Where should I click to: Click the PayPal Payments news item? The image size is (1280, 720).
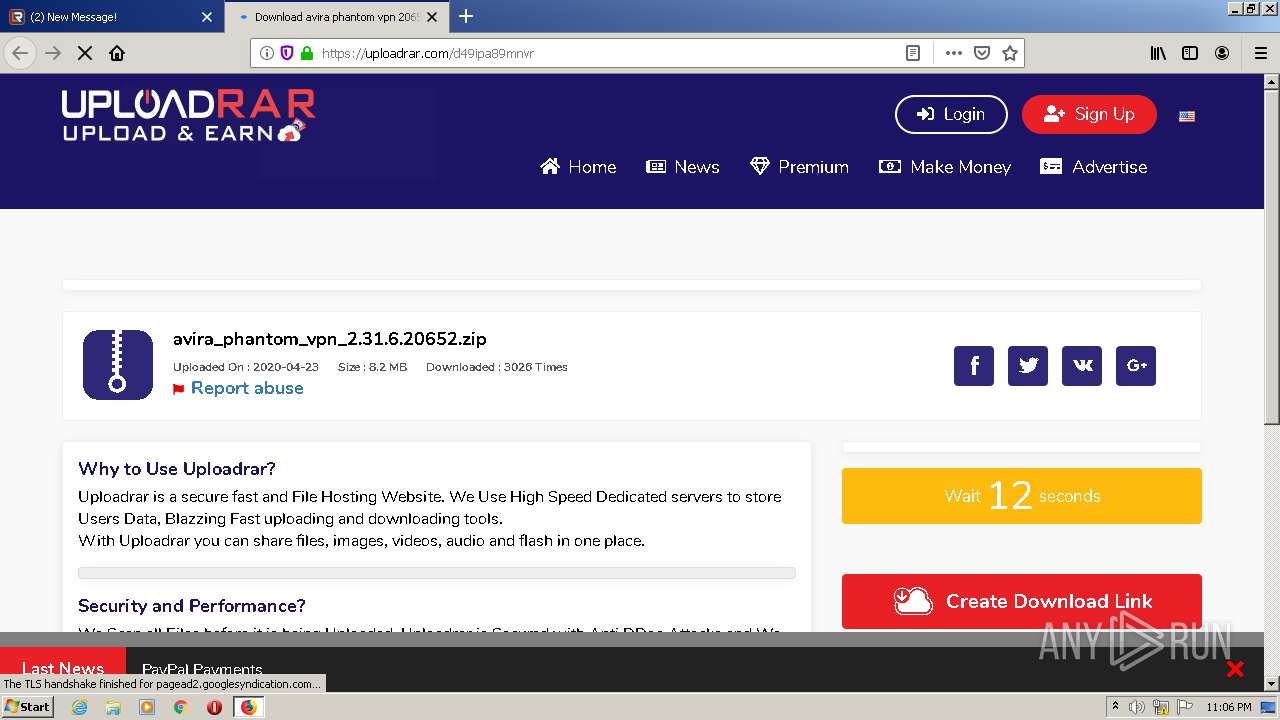pyautogui.click(x=202, y=669)
